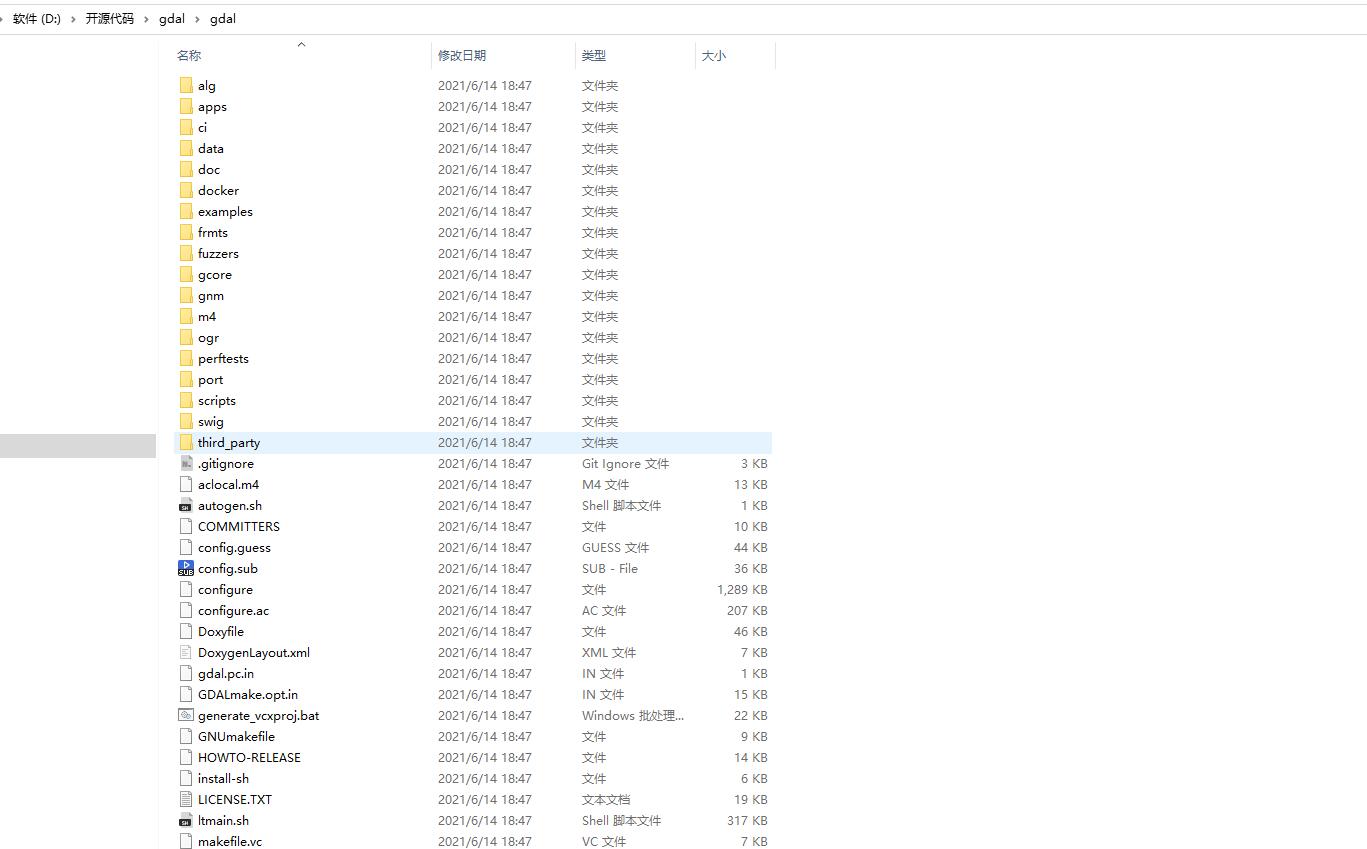Click the swig folder icon
The image size is (1367, 849).
click(186, 421)
